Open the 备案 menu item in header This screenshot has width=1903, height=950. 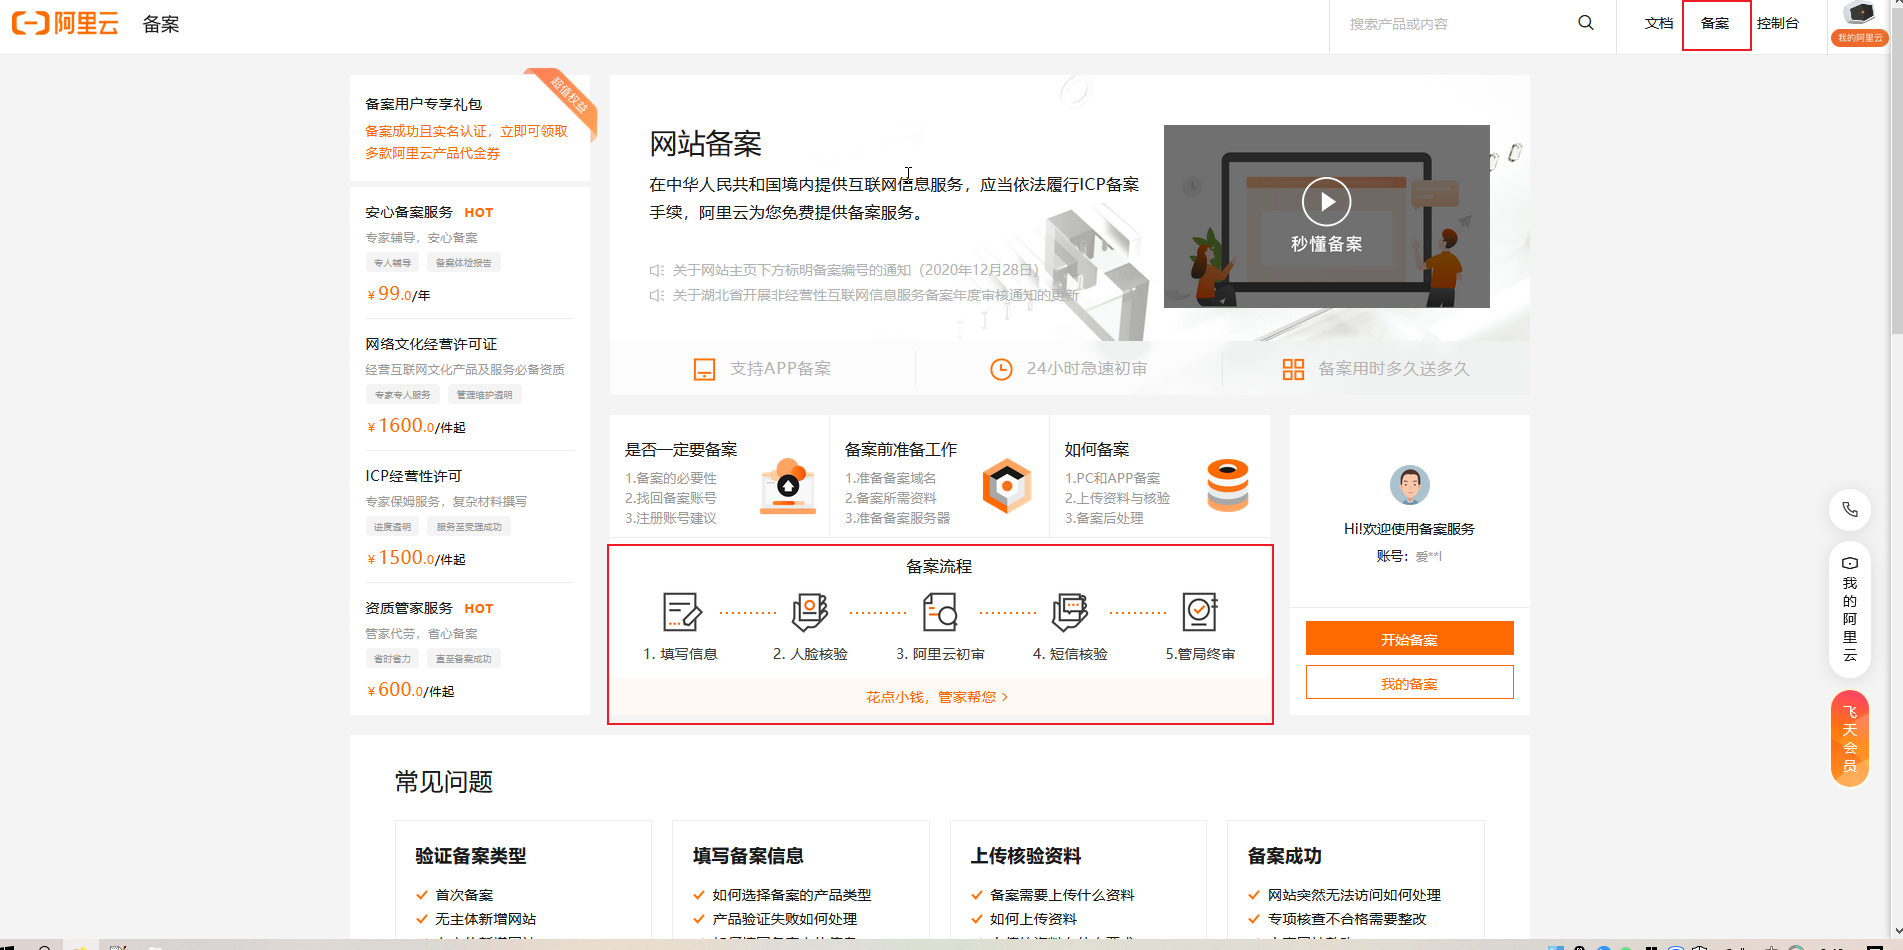(1715, 23)
